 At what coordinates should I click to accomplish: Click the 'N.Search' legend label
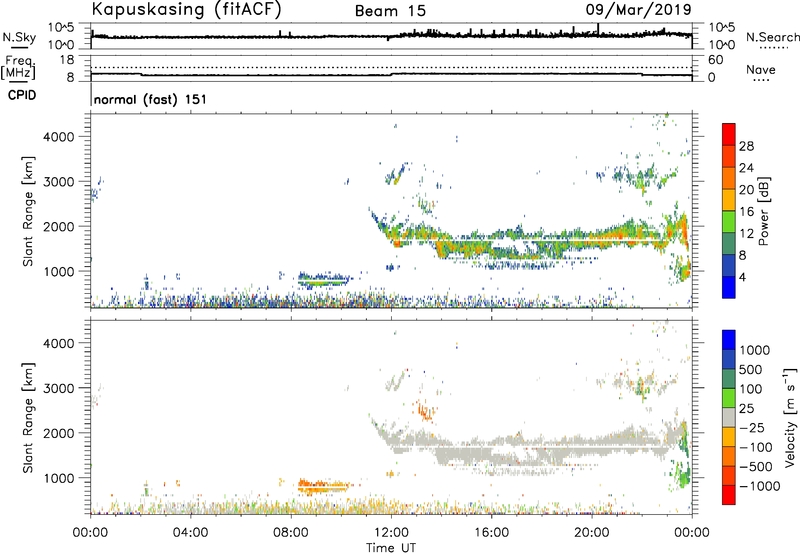[772, 37]
